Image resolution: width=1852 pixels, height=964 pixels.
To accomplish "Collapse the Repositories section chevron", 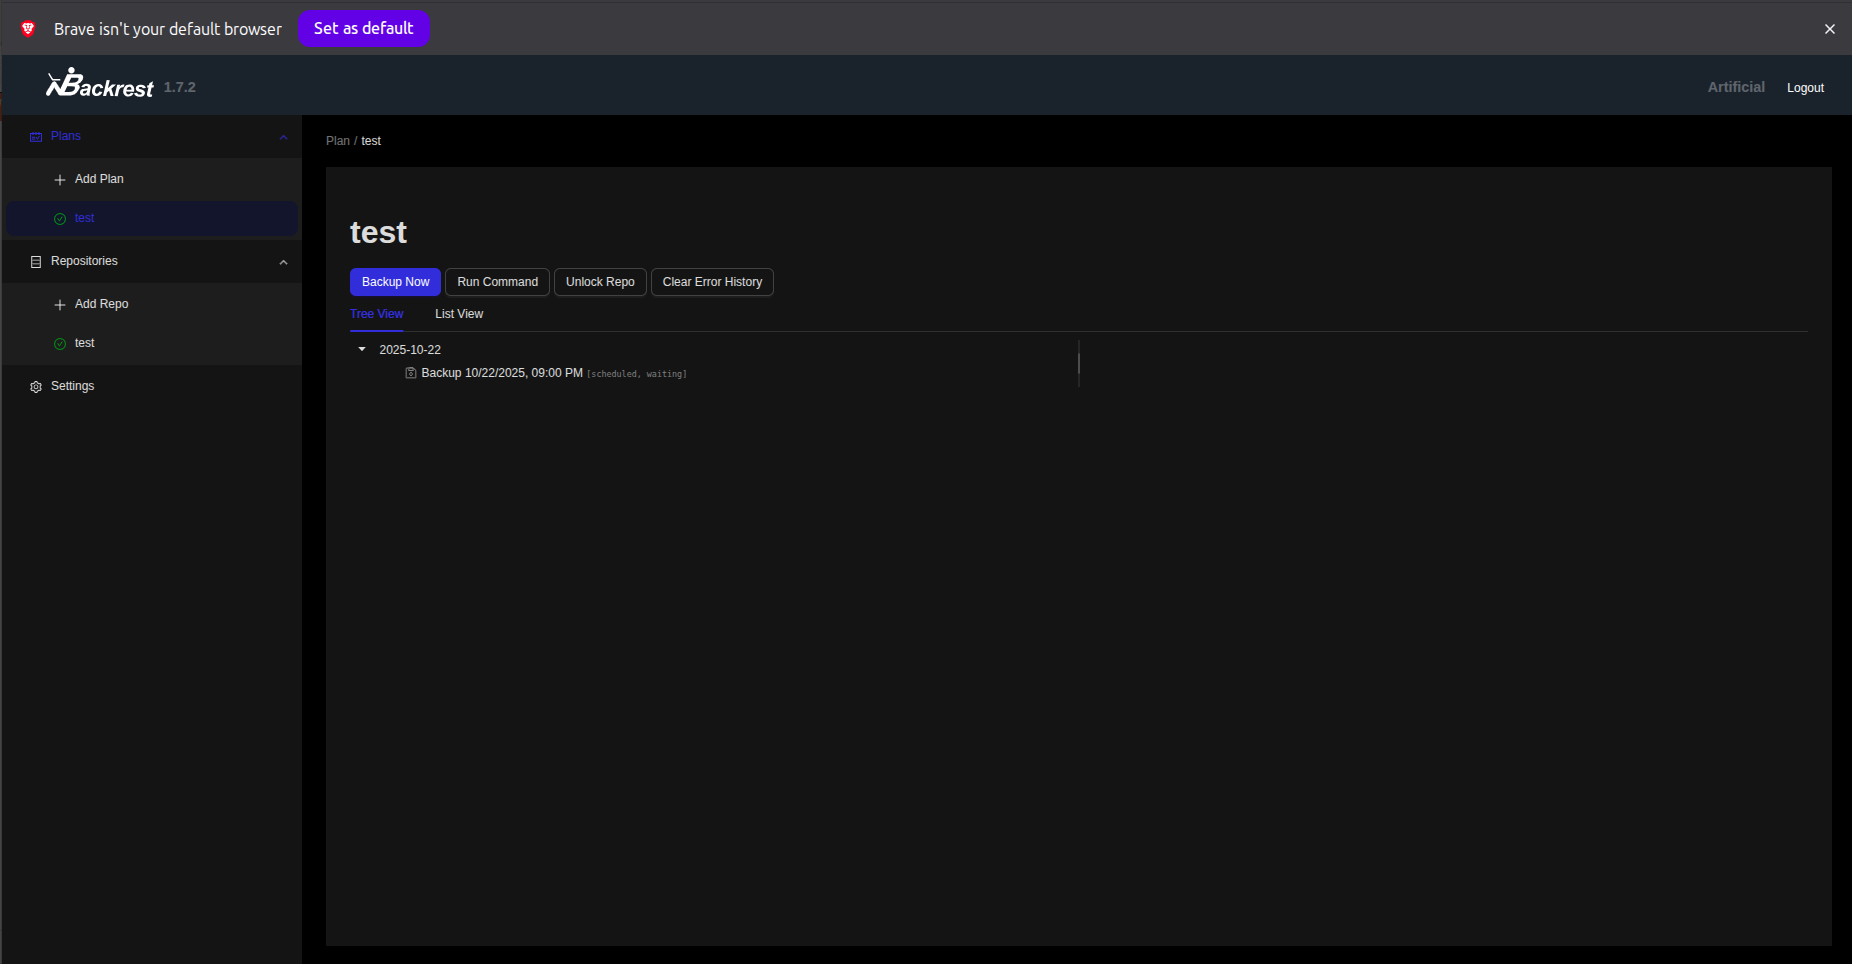I will [283, 262].
